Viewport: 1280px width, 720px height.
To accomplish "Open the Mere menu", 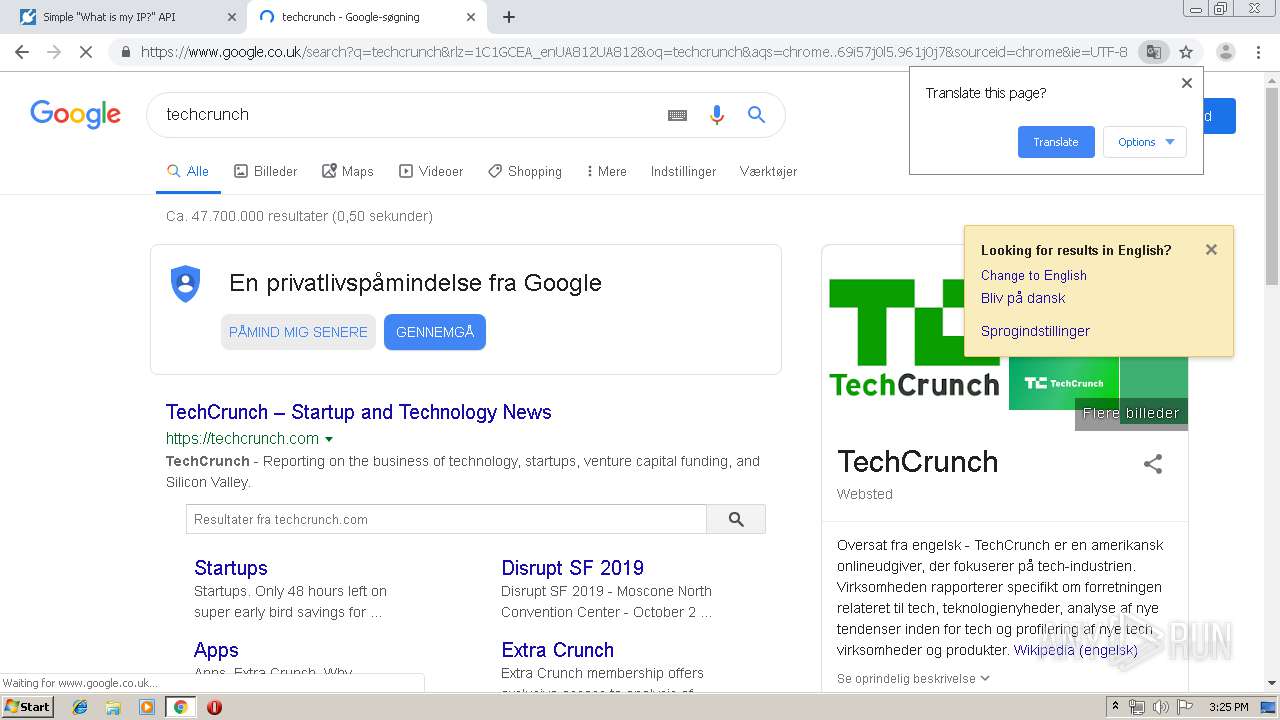I will 606,171.
